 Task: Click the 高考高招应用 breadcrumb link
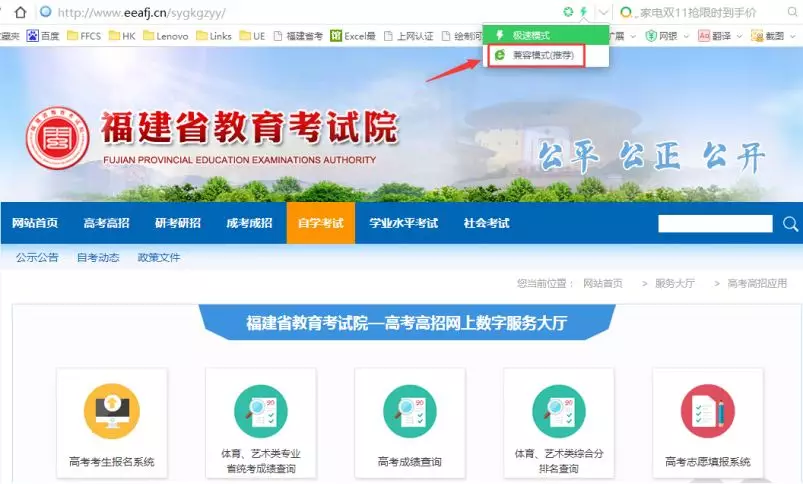pyautogui.click(x=757, y=283)
